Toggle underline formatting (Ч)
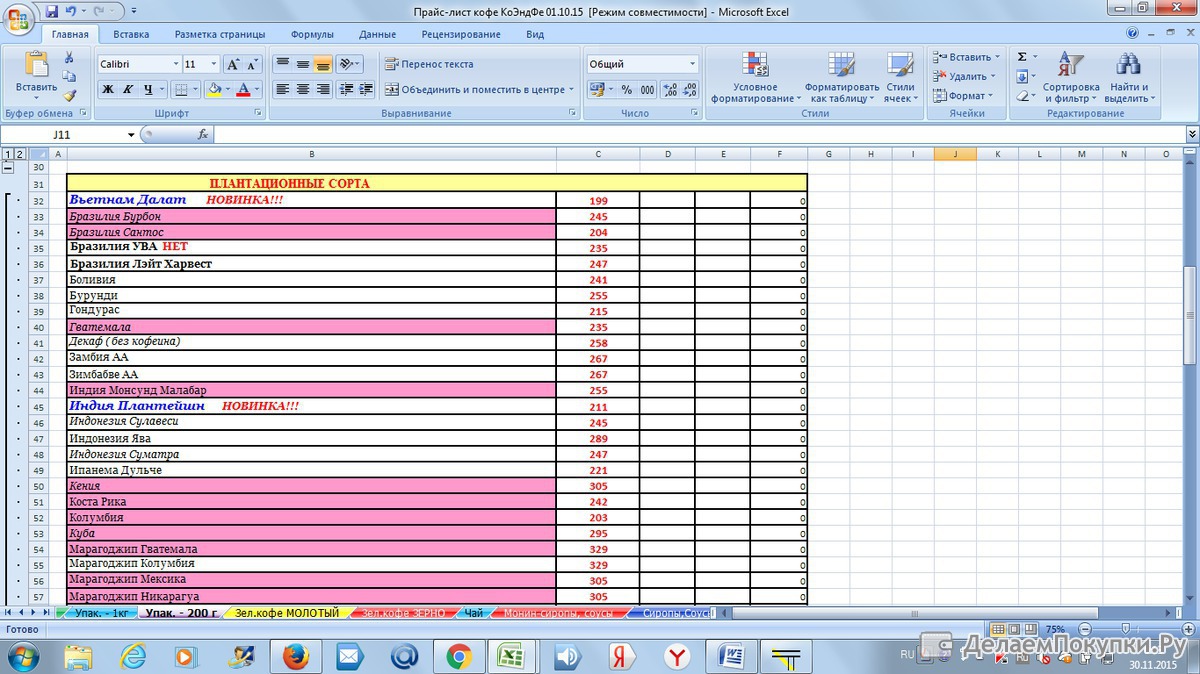The image size is (1200, 674). pos(150,89)
